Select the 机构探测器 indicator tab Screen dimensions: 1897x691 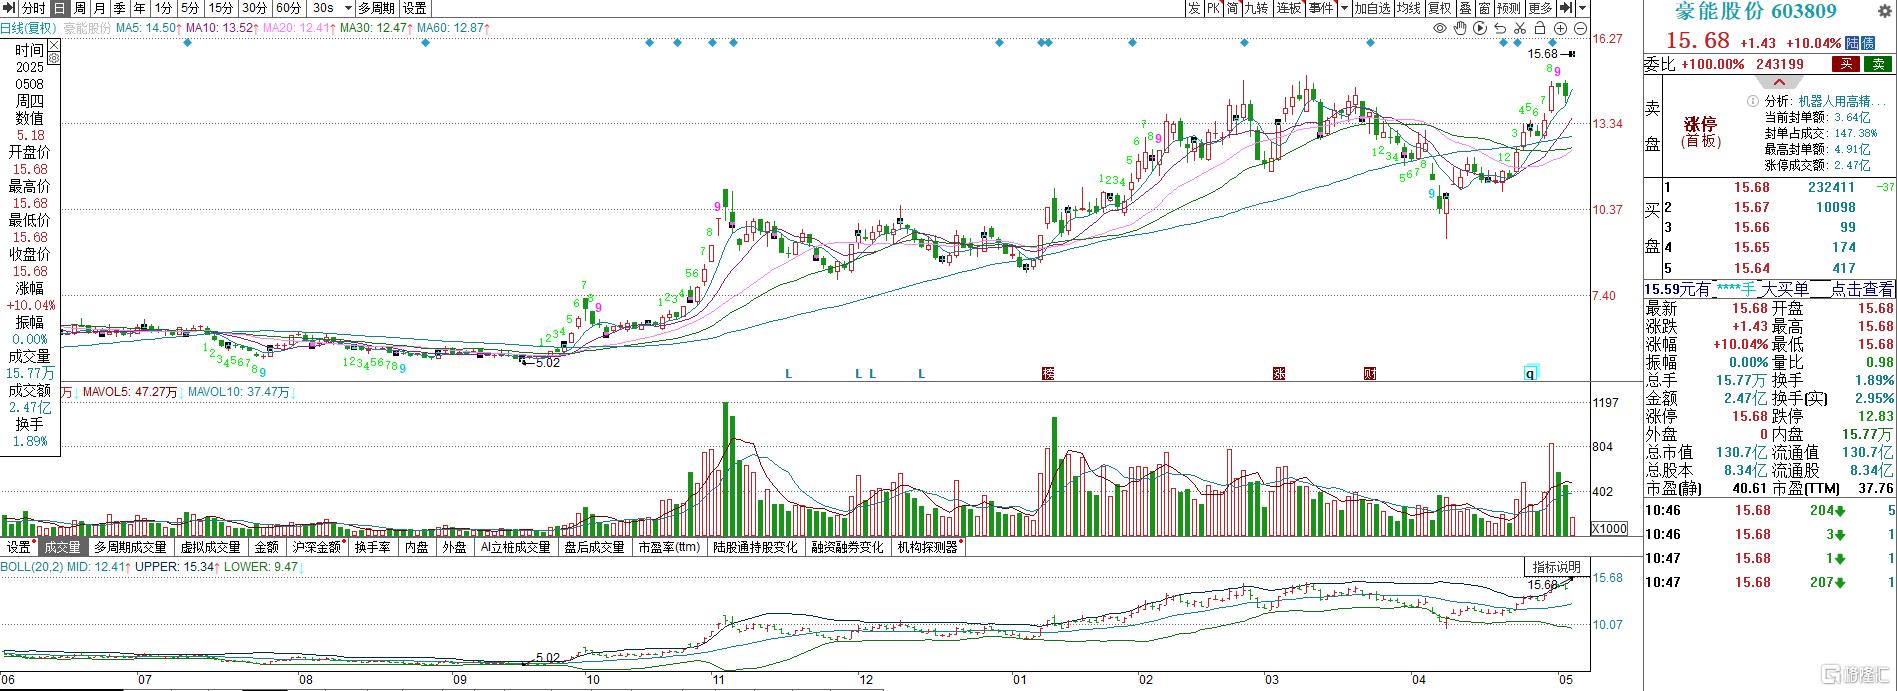coord(927,547)
